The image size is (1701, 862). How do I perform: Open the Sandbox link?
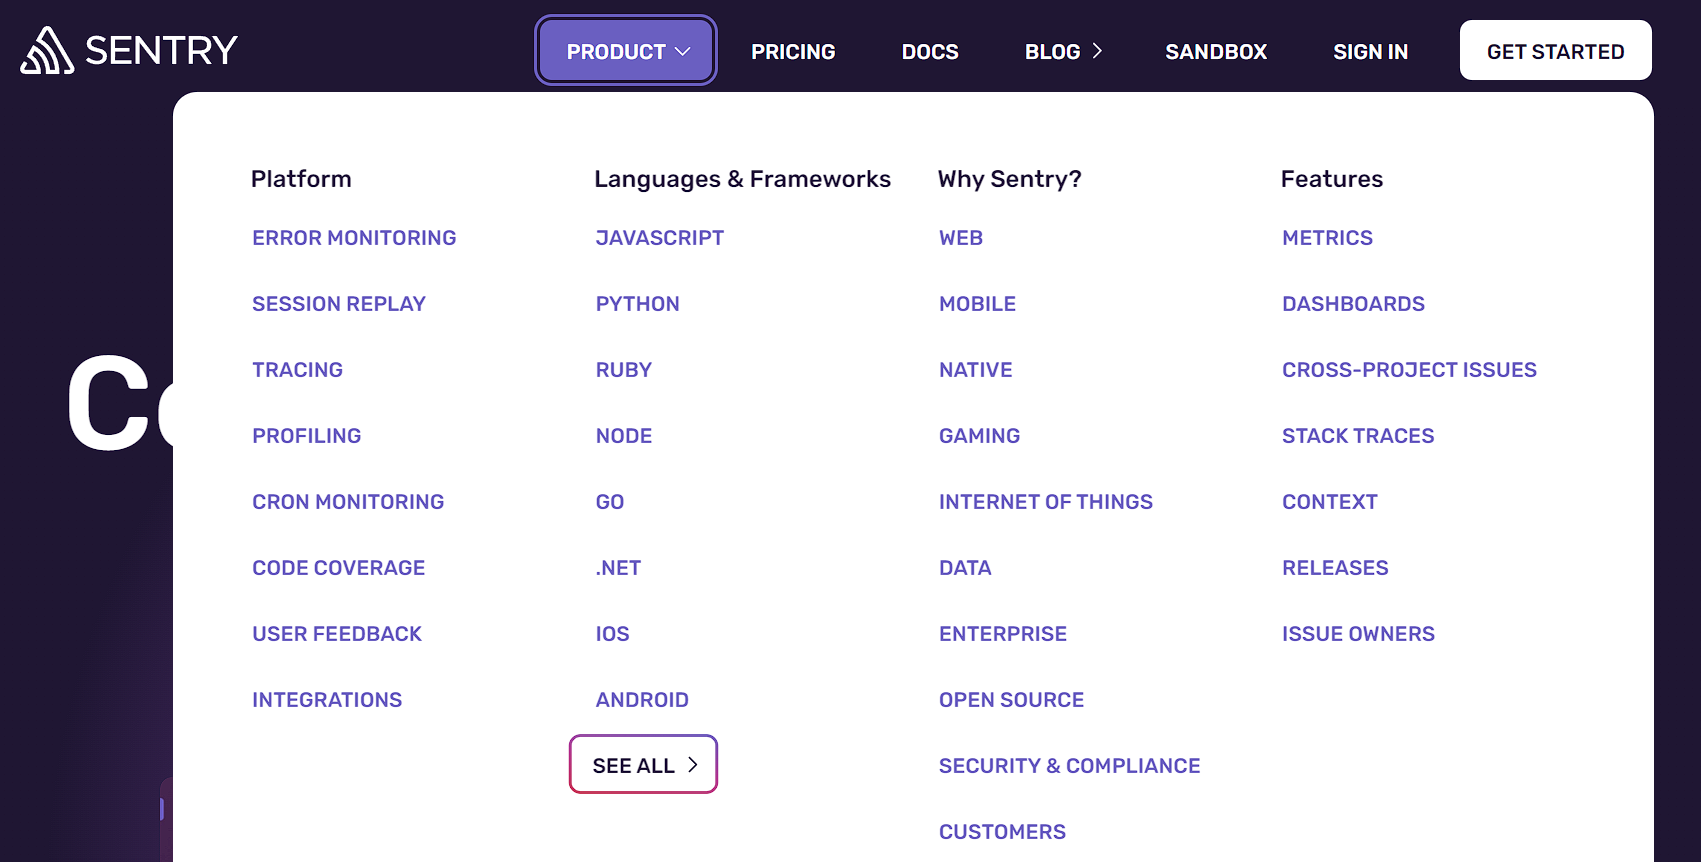(1216, 52)
